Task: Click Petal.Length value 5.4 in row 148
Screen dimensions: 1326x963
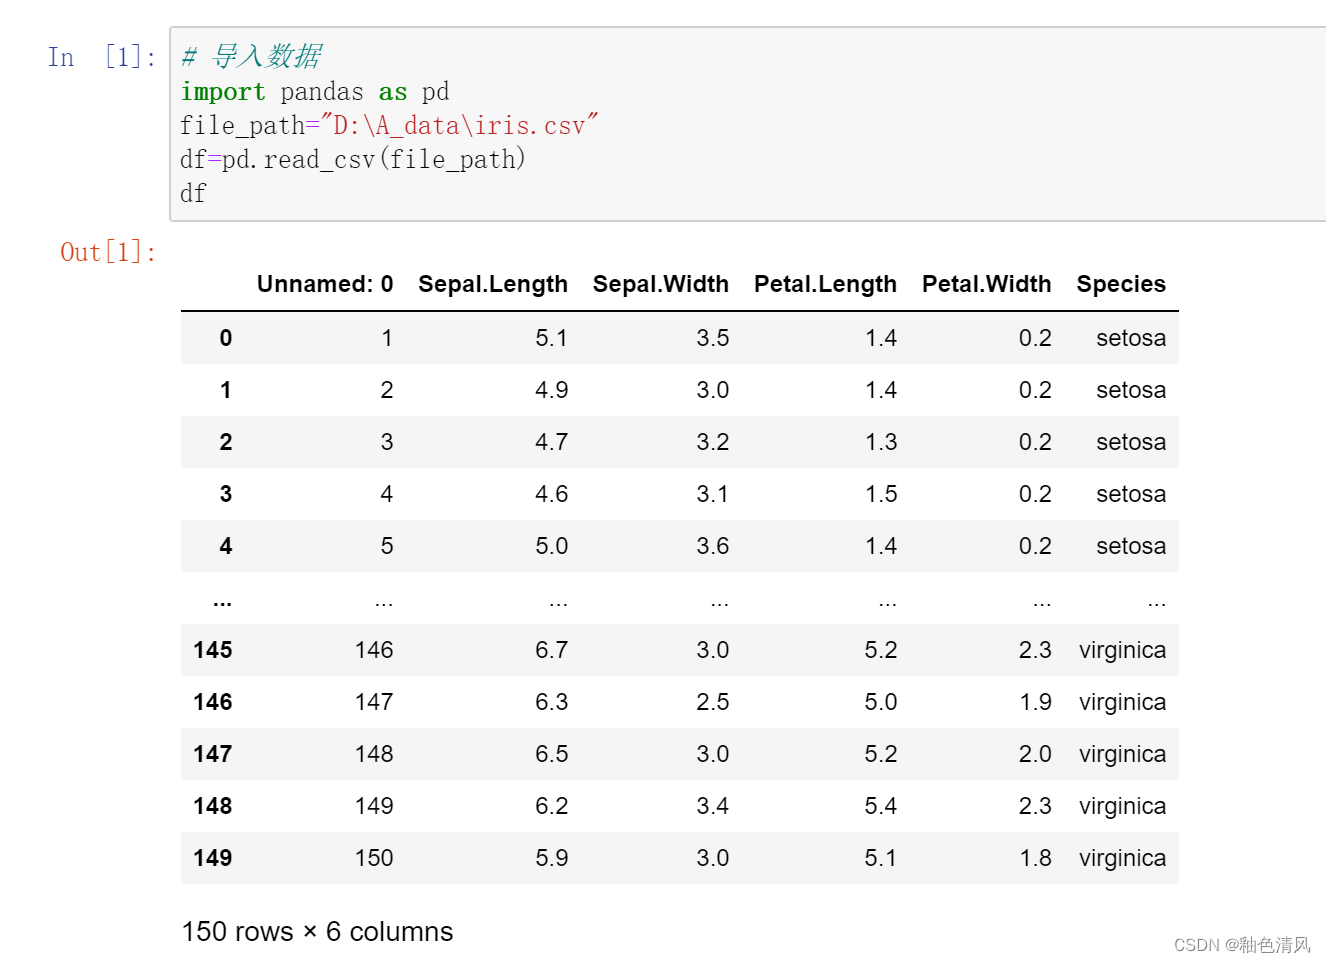Action: coord(881,806)
